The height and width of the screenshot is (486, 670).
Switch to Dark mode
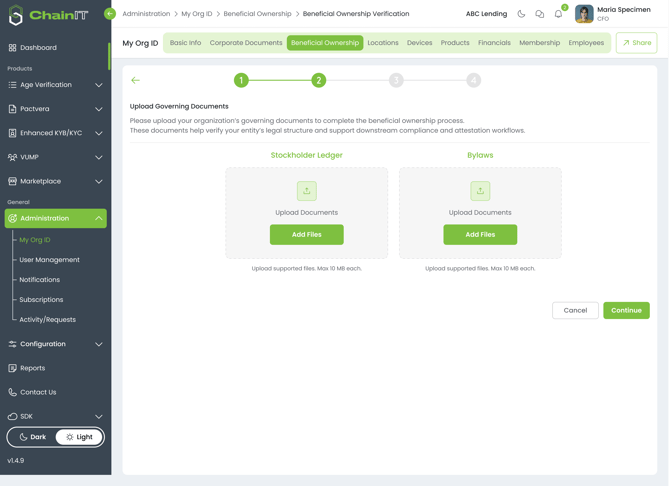[33, 437]
